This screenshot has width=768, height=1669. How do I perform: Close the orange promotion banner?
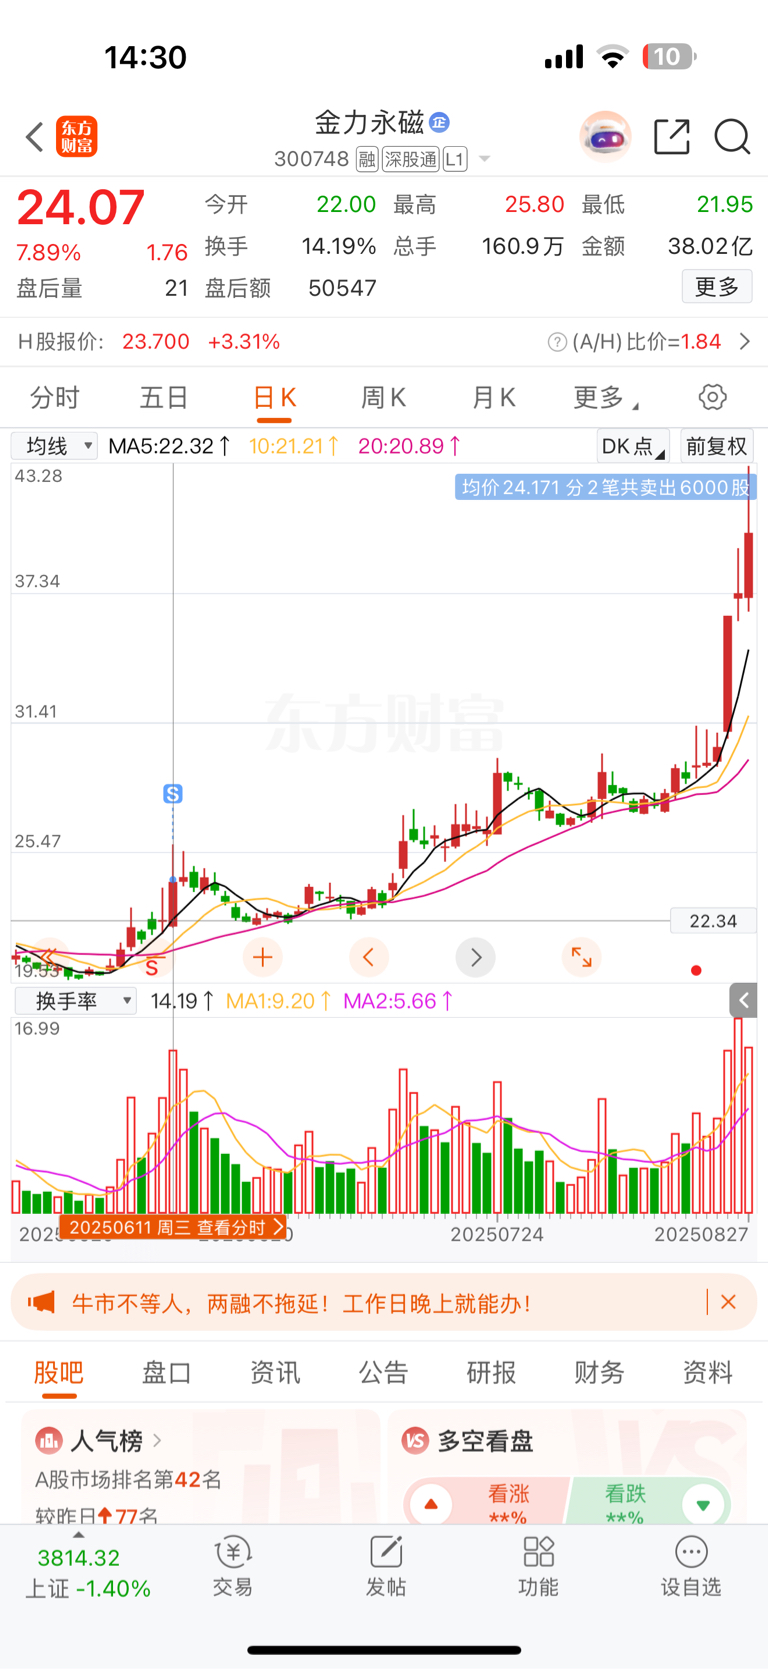click(x=729, y=1302)
